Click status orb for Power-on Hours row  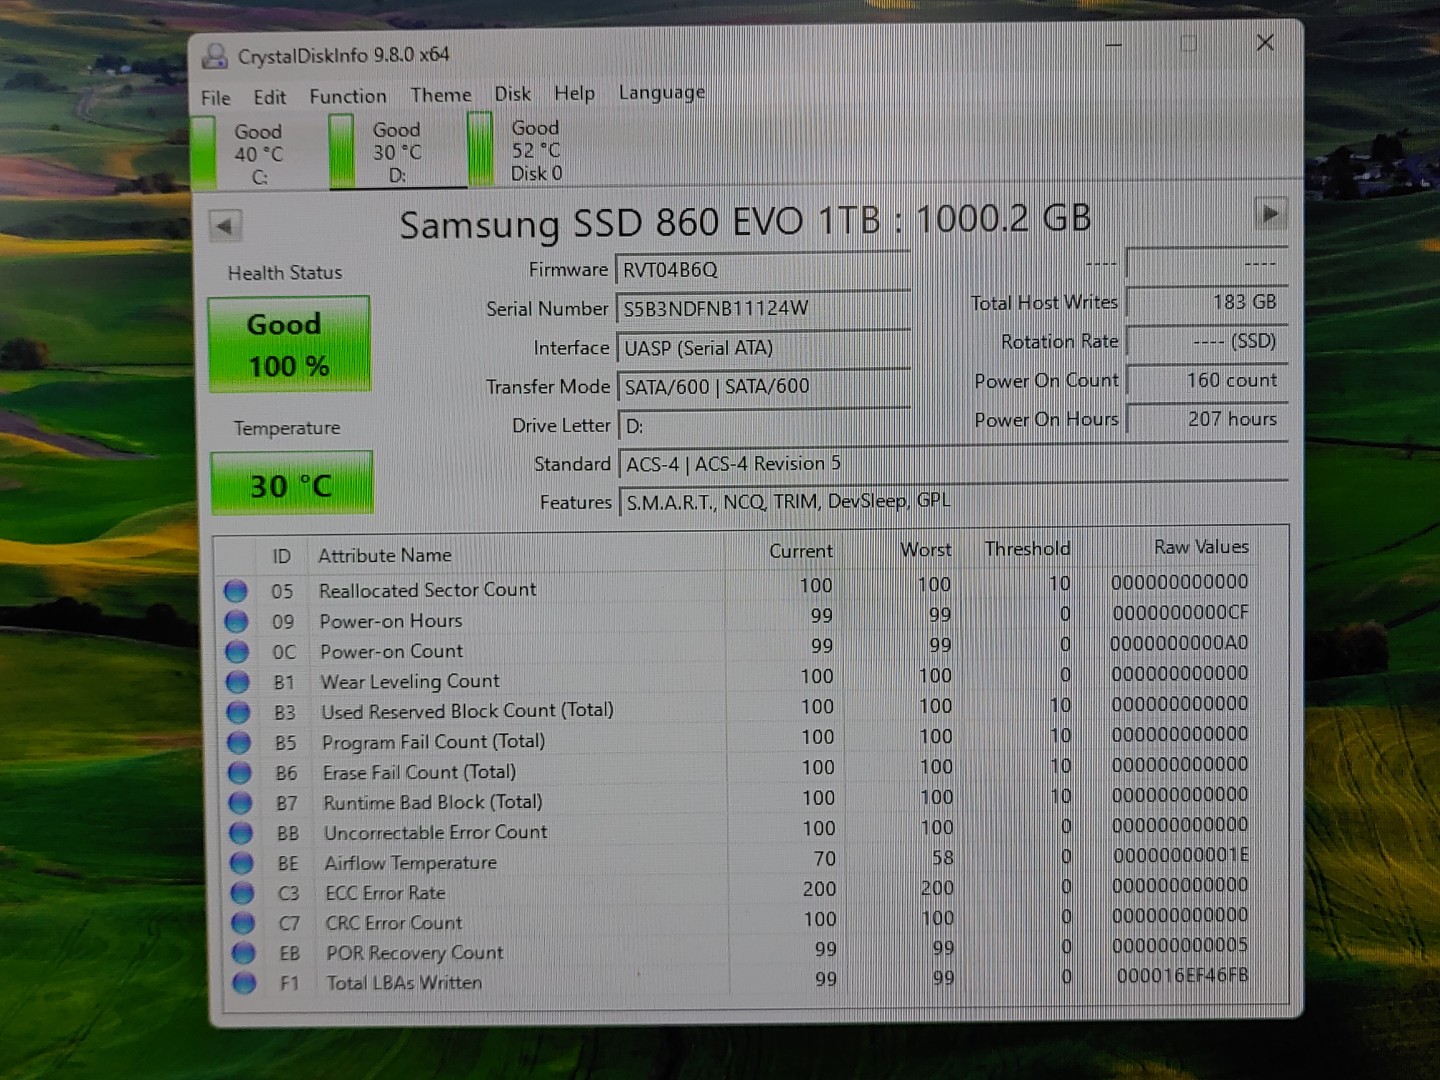click(x=236, y=621)
